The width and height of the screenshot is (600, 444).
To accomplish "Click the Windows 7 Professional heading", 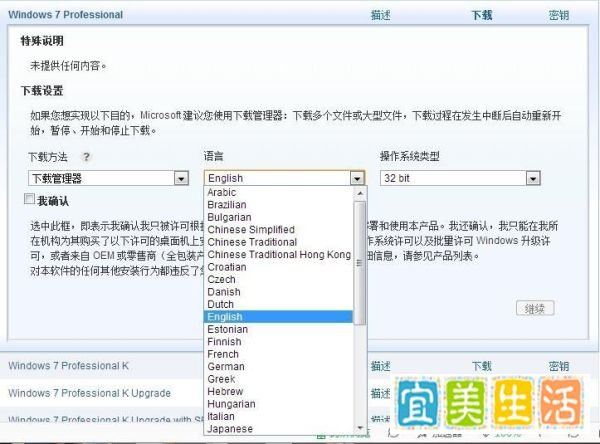I will pos(65,15).
